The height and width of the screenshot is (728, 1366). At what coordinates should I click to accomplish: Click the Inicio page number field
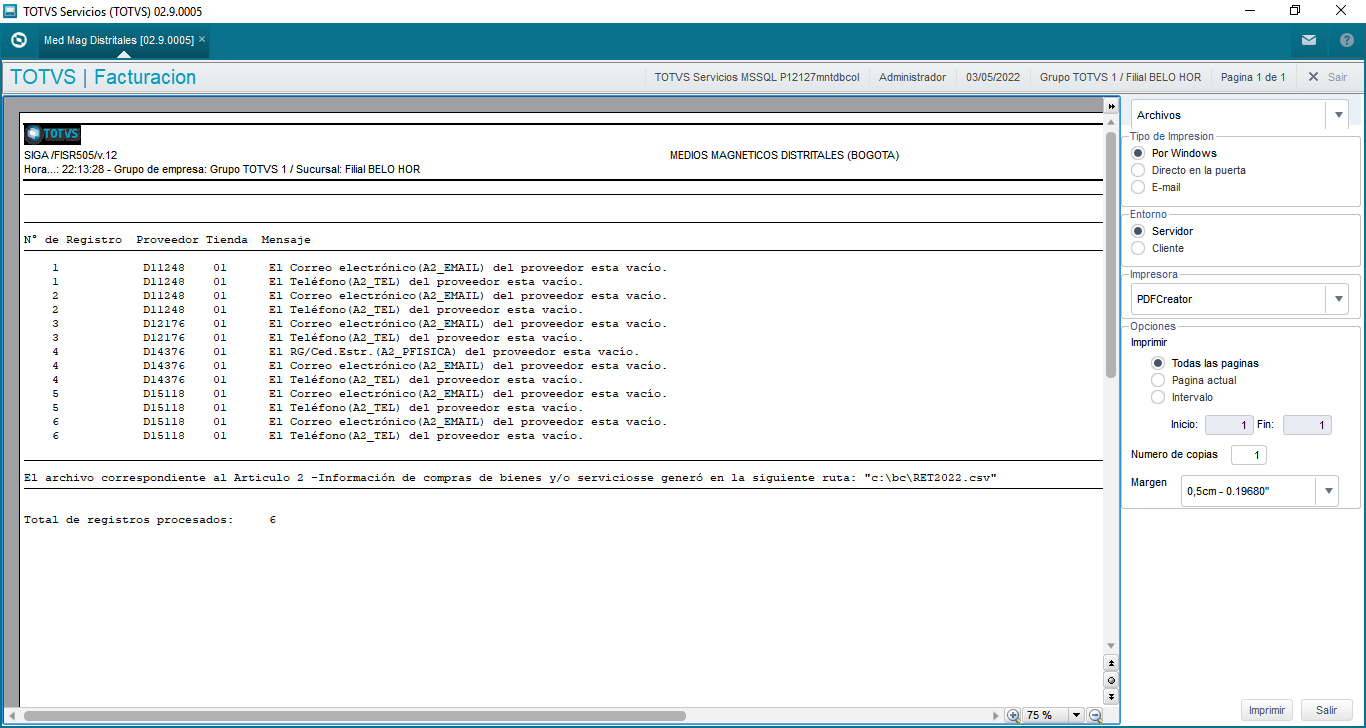1229,425
